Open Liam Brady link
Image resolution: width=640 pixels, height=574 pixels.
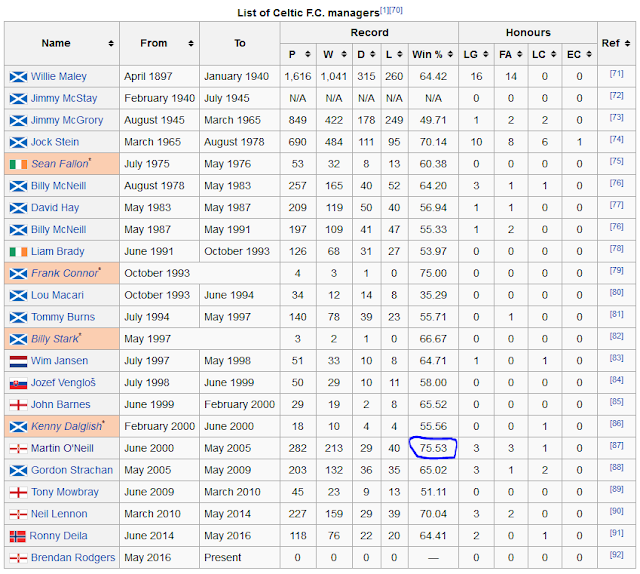[58, 251]
